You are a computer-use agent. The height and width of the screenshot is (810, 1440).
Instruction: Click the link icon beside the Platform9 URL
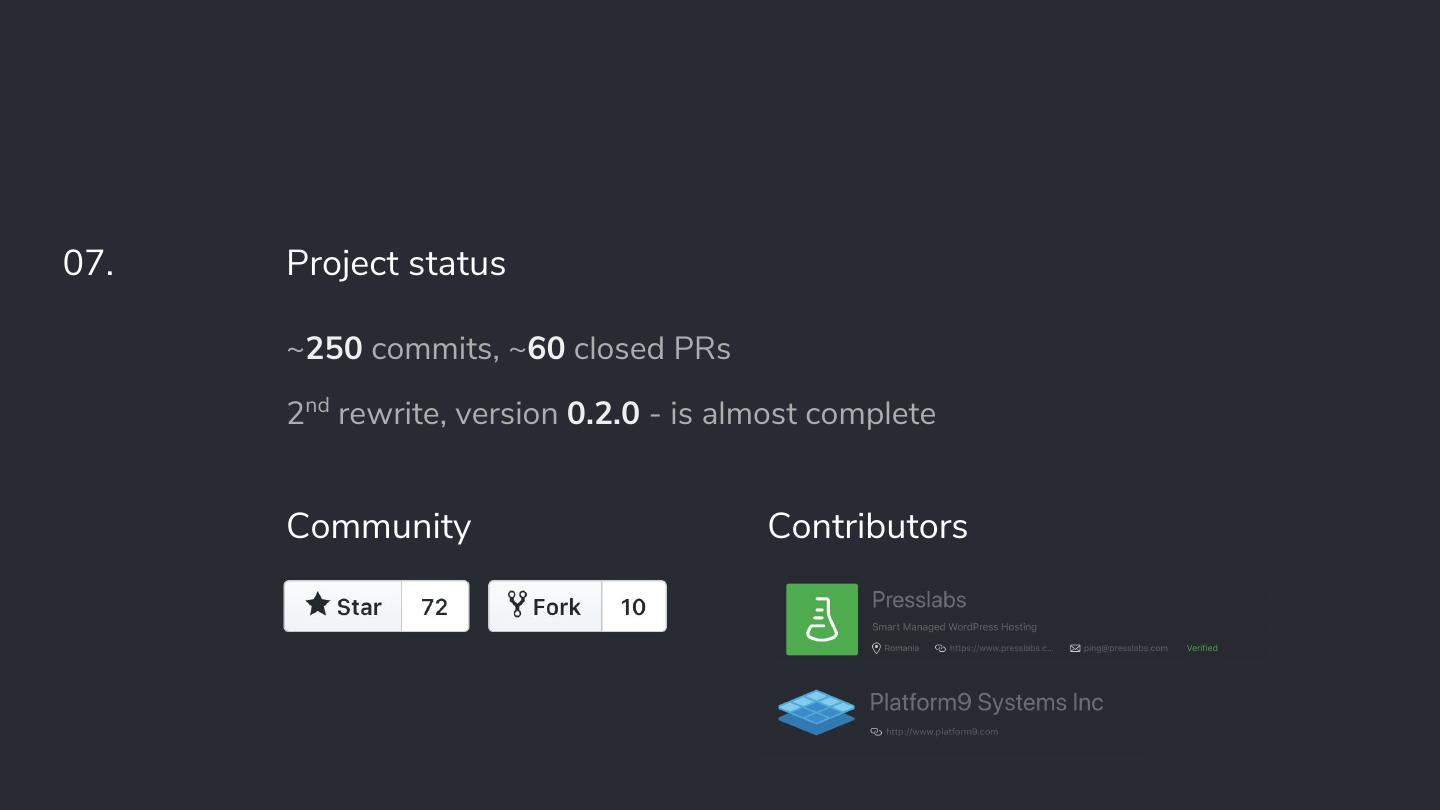click(876, 732)
